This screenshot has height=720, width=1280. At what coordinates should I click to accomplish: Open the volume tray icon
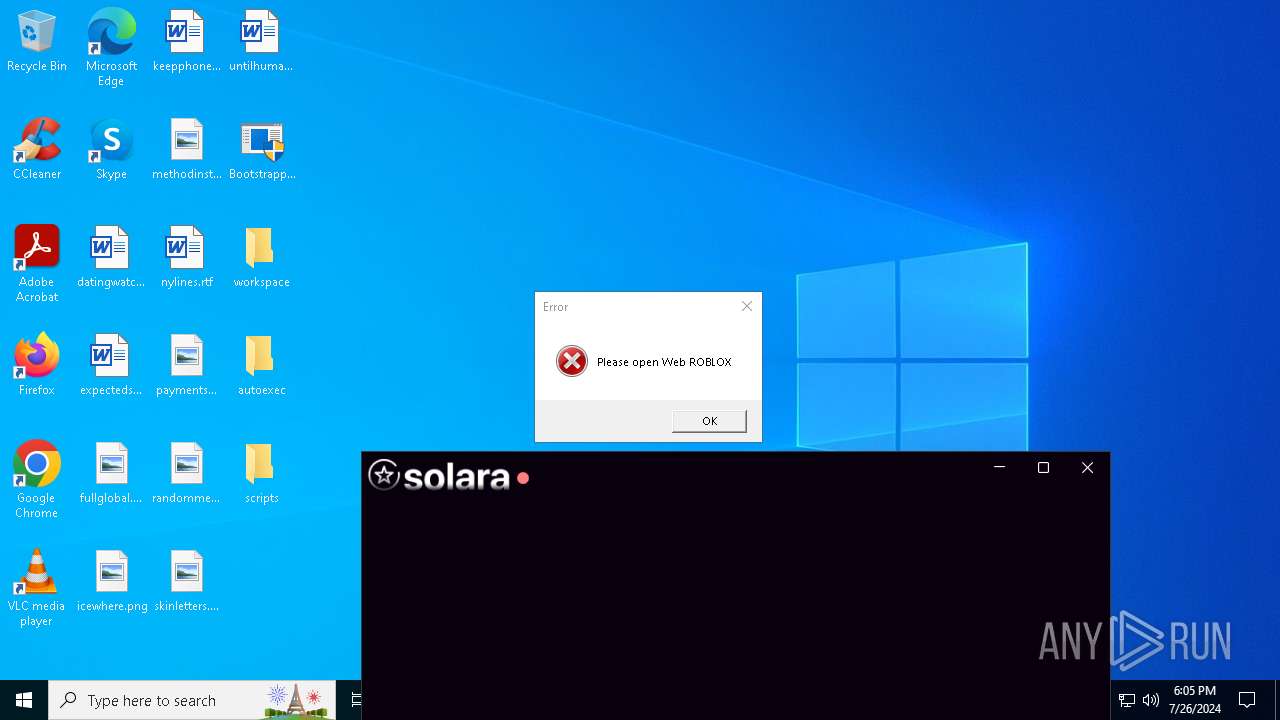1151,700
